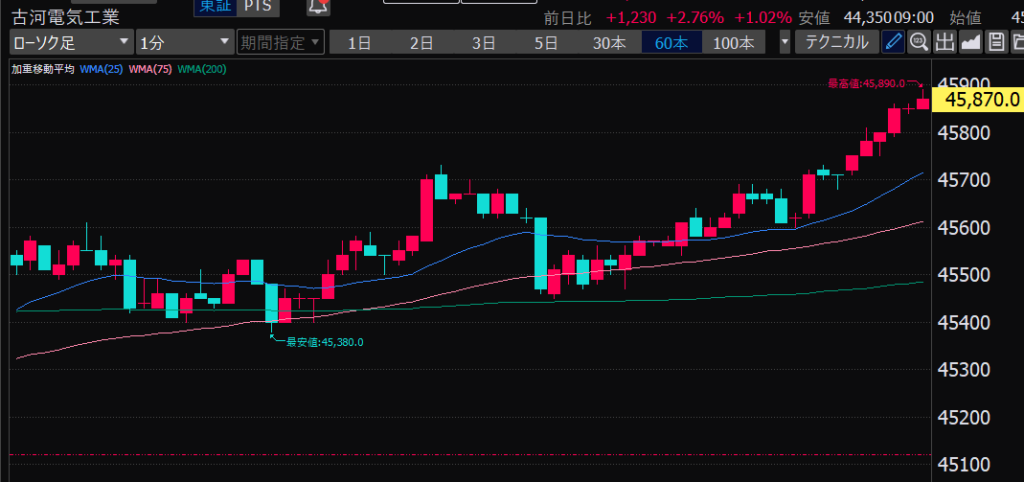Click the alert bell icon
The width and height of the screenshot is (1024, 482).
tap(318, 8)
